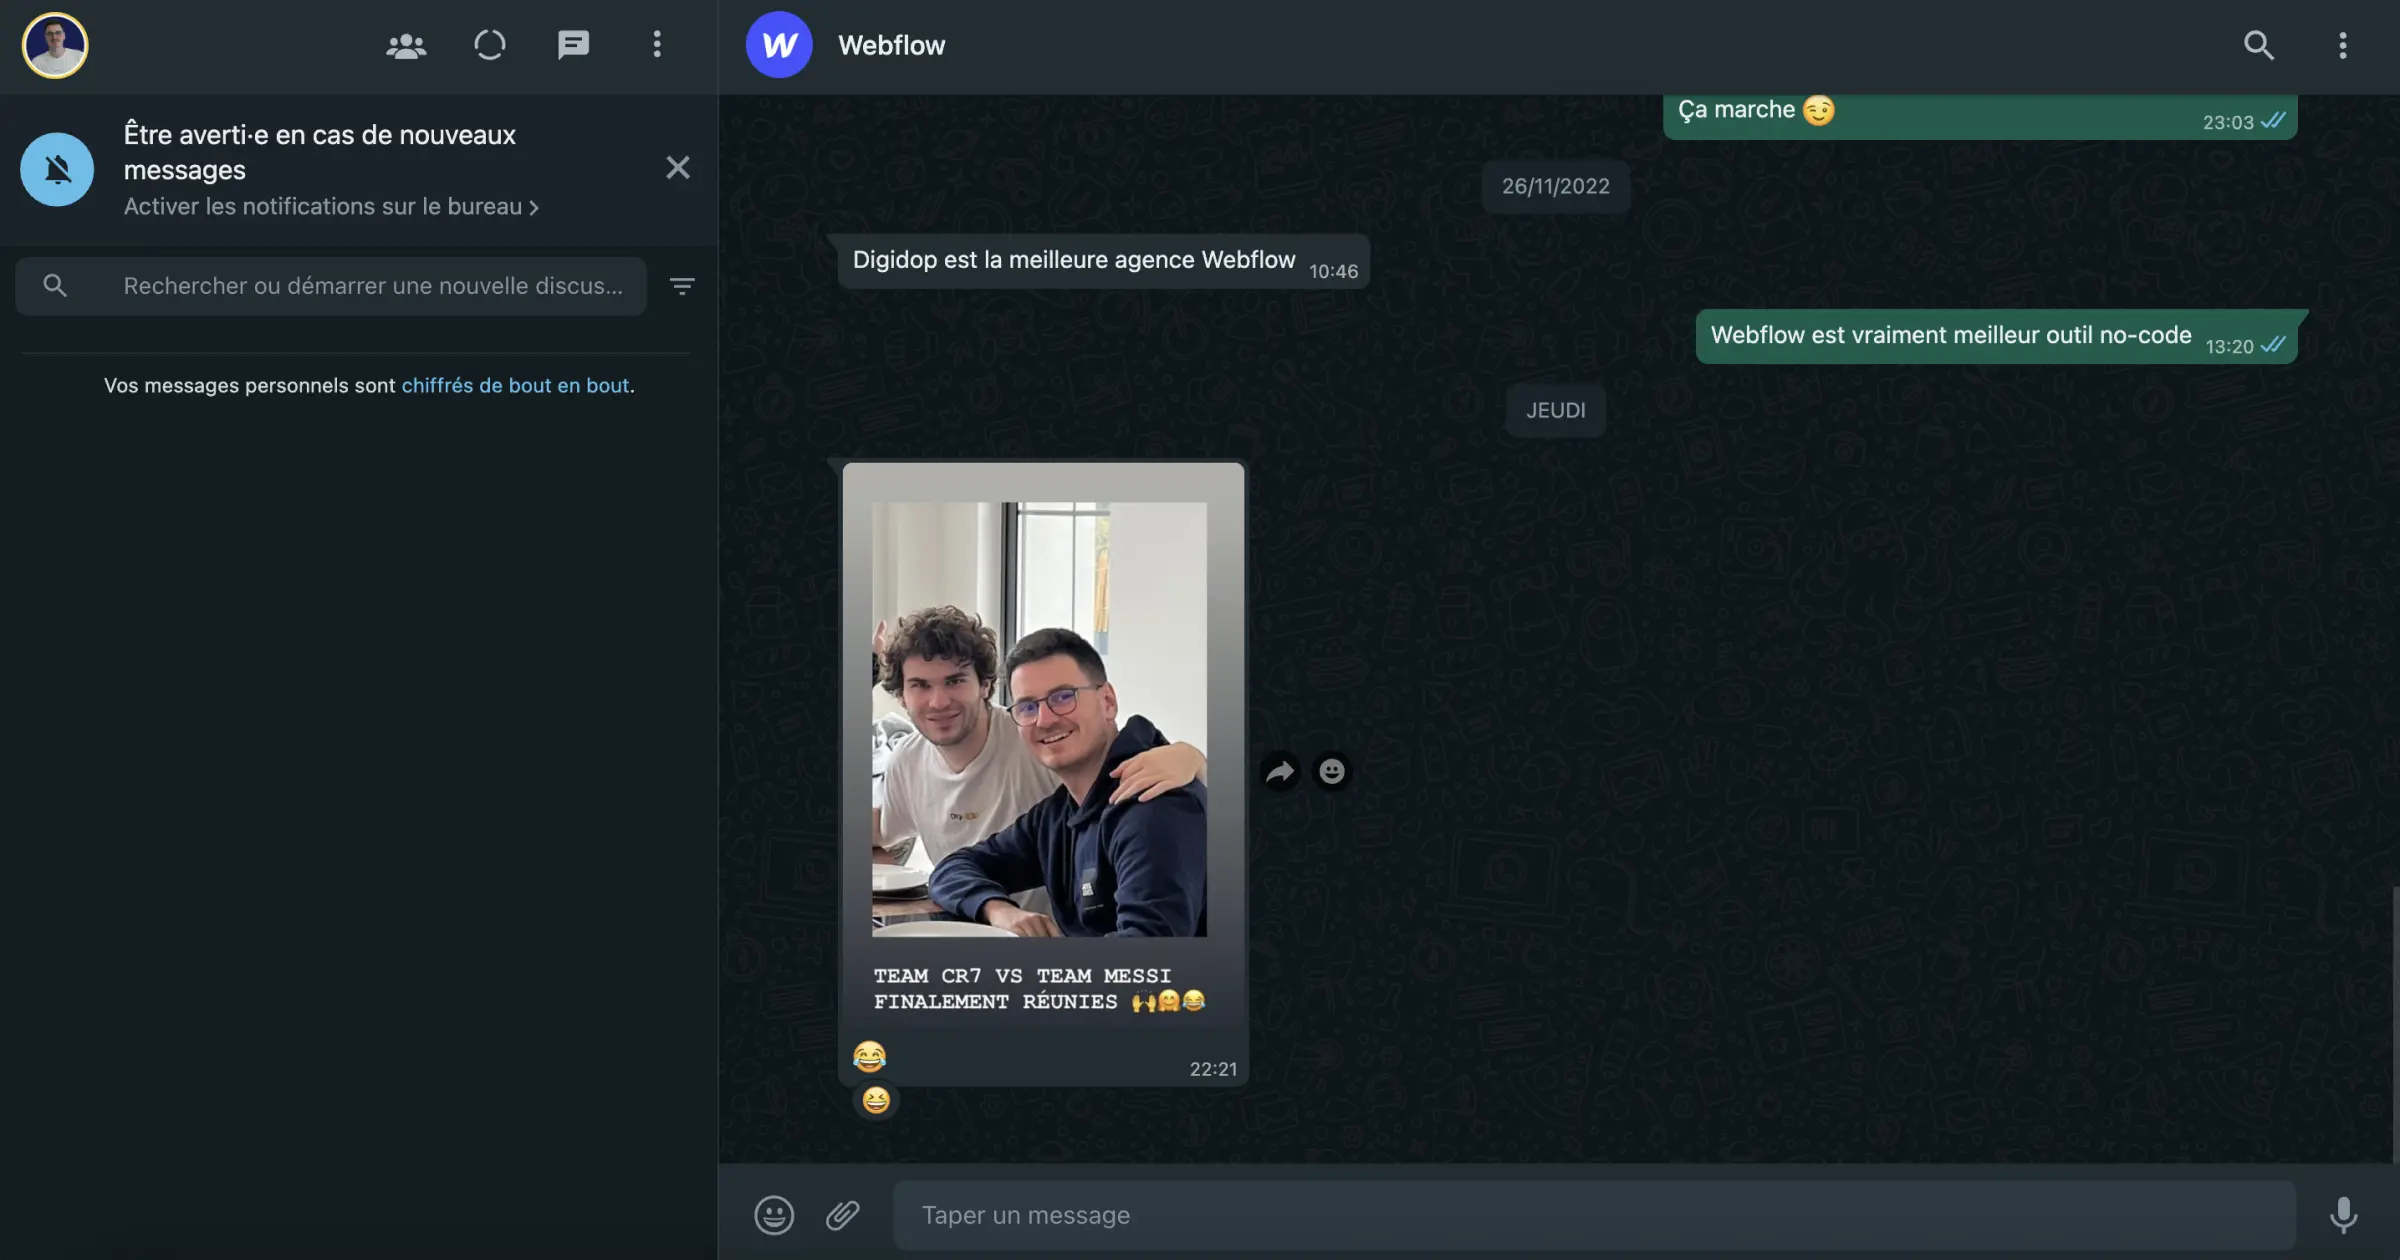This screenshot has height=1260, width=2400.
Task: Open the Webflow contact avatar
Action: click(x=779, y=45)
